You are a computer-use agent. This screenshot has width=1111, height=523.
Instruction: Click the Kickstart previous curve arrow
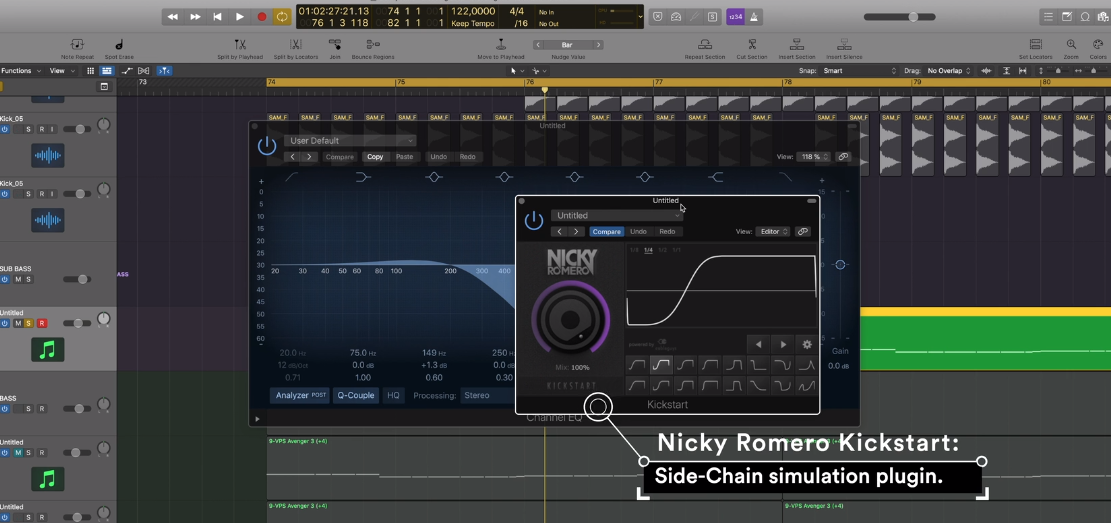[759, 344]
